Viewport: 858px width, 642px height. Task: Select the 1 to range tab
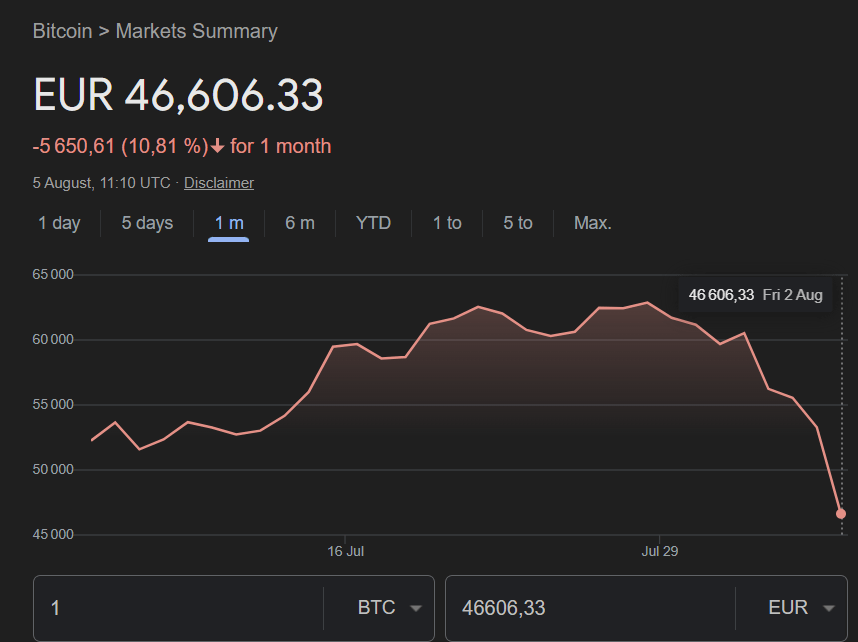click(x=447, y=223)
